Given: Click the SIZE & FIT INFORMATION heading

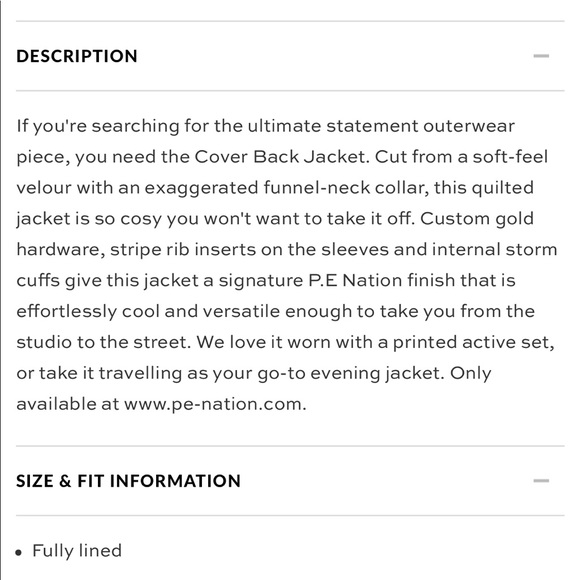Looking at the screenshot, I should (x=128, y=481).
